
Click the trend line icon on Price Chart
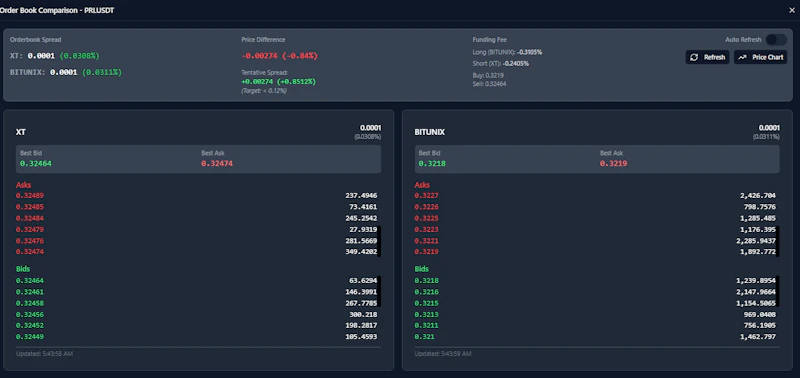pos(742,57)
